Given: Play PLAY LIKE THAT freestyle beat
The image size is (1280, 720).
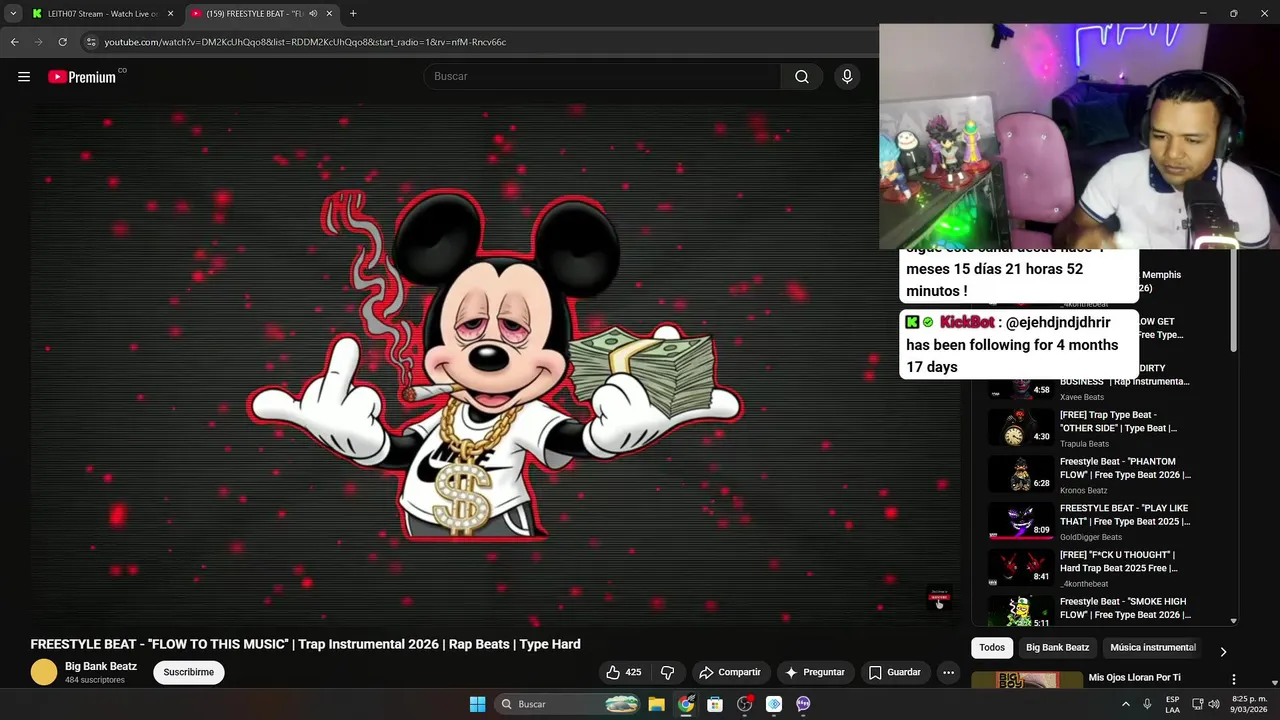Looking at the screenshot, I should 1125,515.
